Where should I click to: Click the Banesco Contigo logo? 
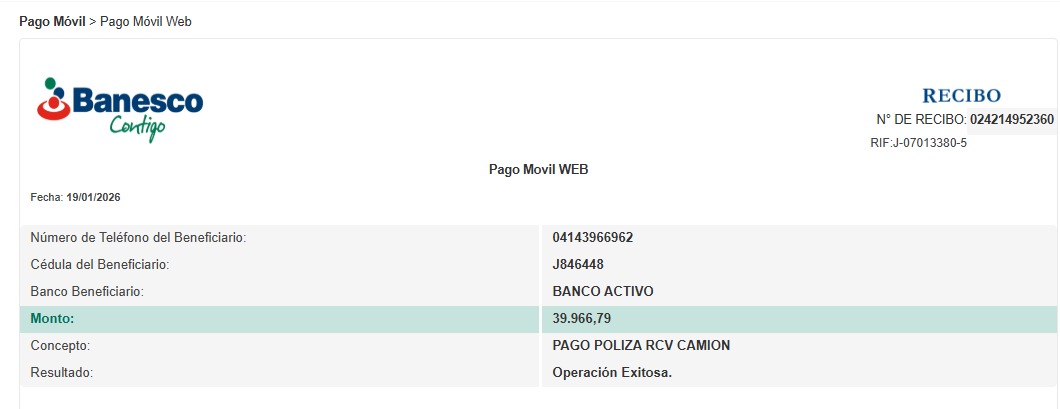[x=120, y=107]
